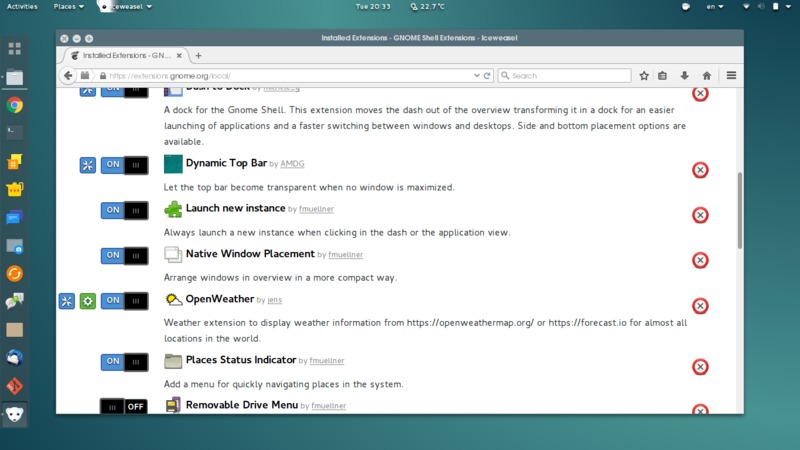Launch Chrome from the dock
Screen dimensions: 800x450
[15, 105]
